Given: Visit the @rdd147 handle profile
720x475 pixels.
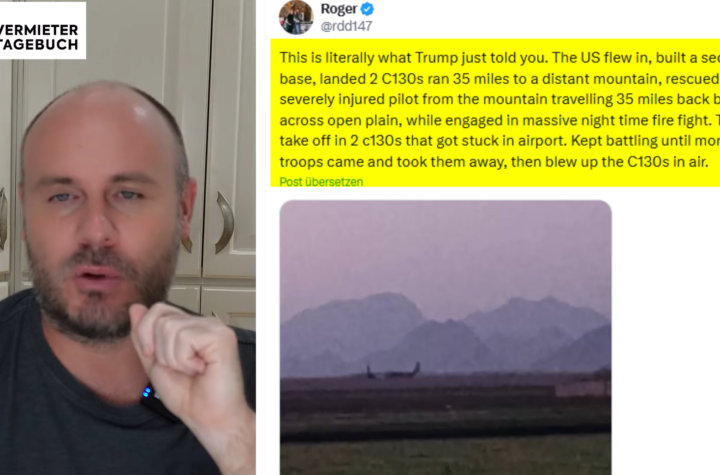Looking at the screenshot, I should tap(346, 26).
